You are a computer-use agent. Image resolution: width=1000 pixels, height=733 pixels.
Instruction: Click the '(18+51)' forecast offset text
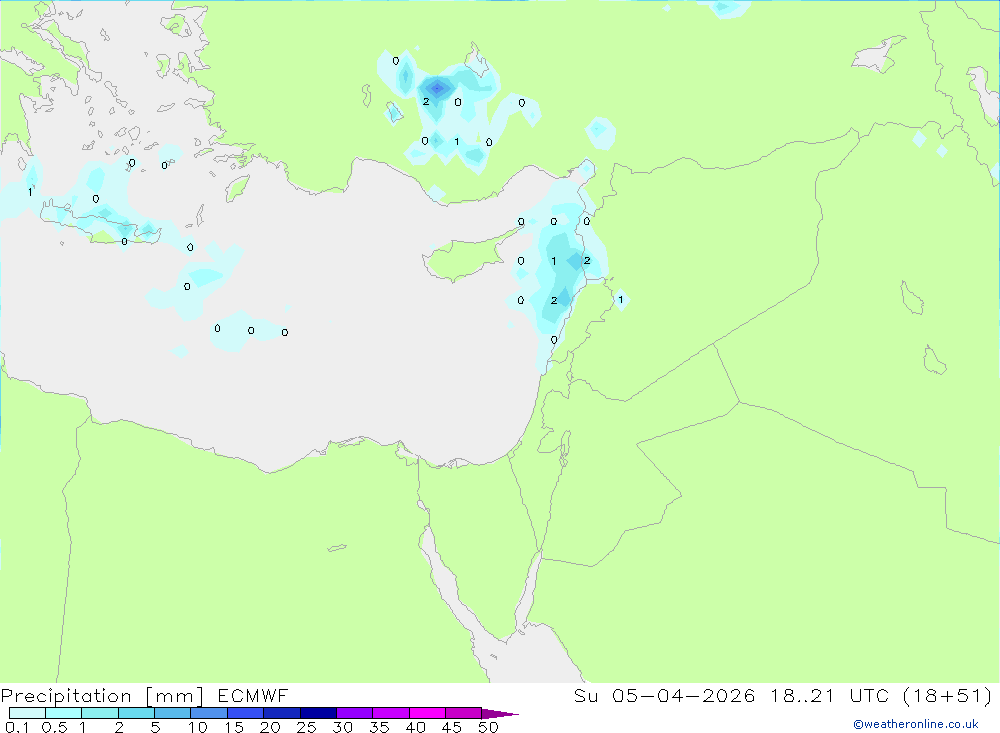(948, 696)
